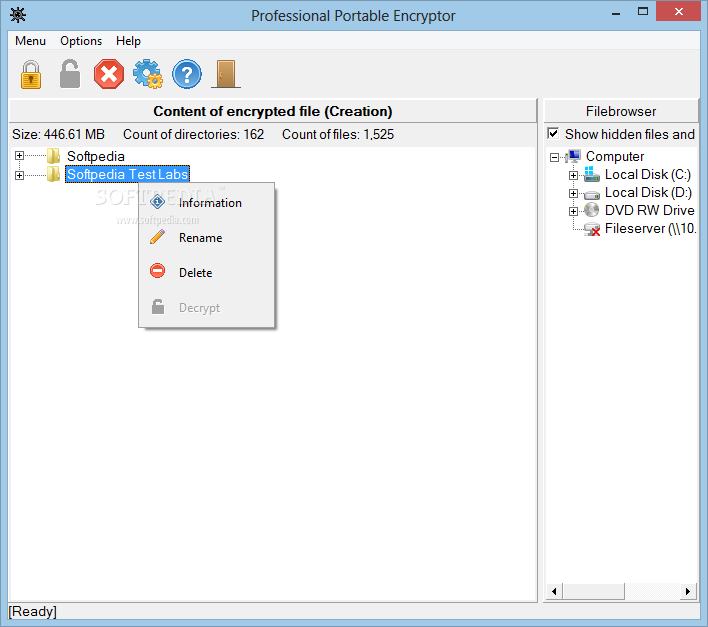The height and width of the screenshot is (627, 708).
Task: Open help via the question mark icon
Action: 187,74
